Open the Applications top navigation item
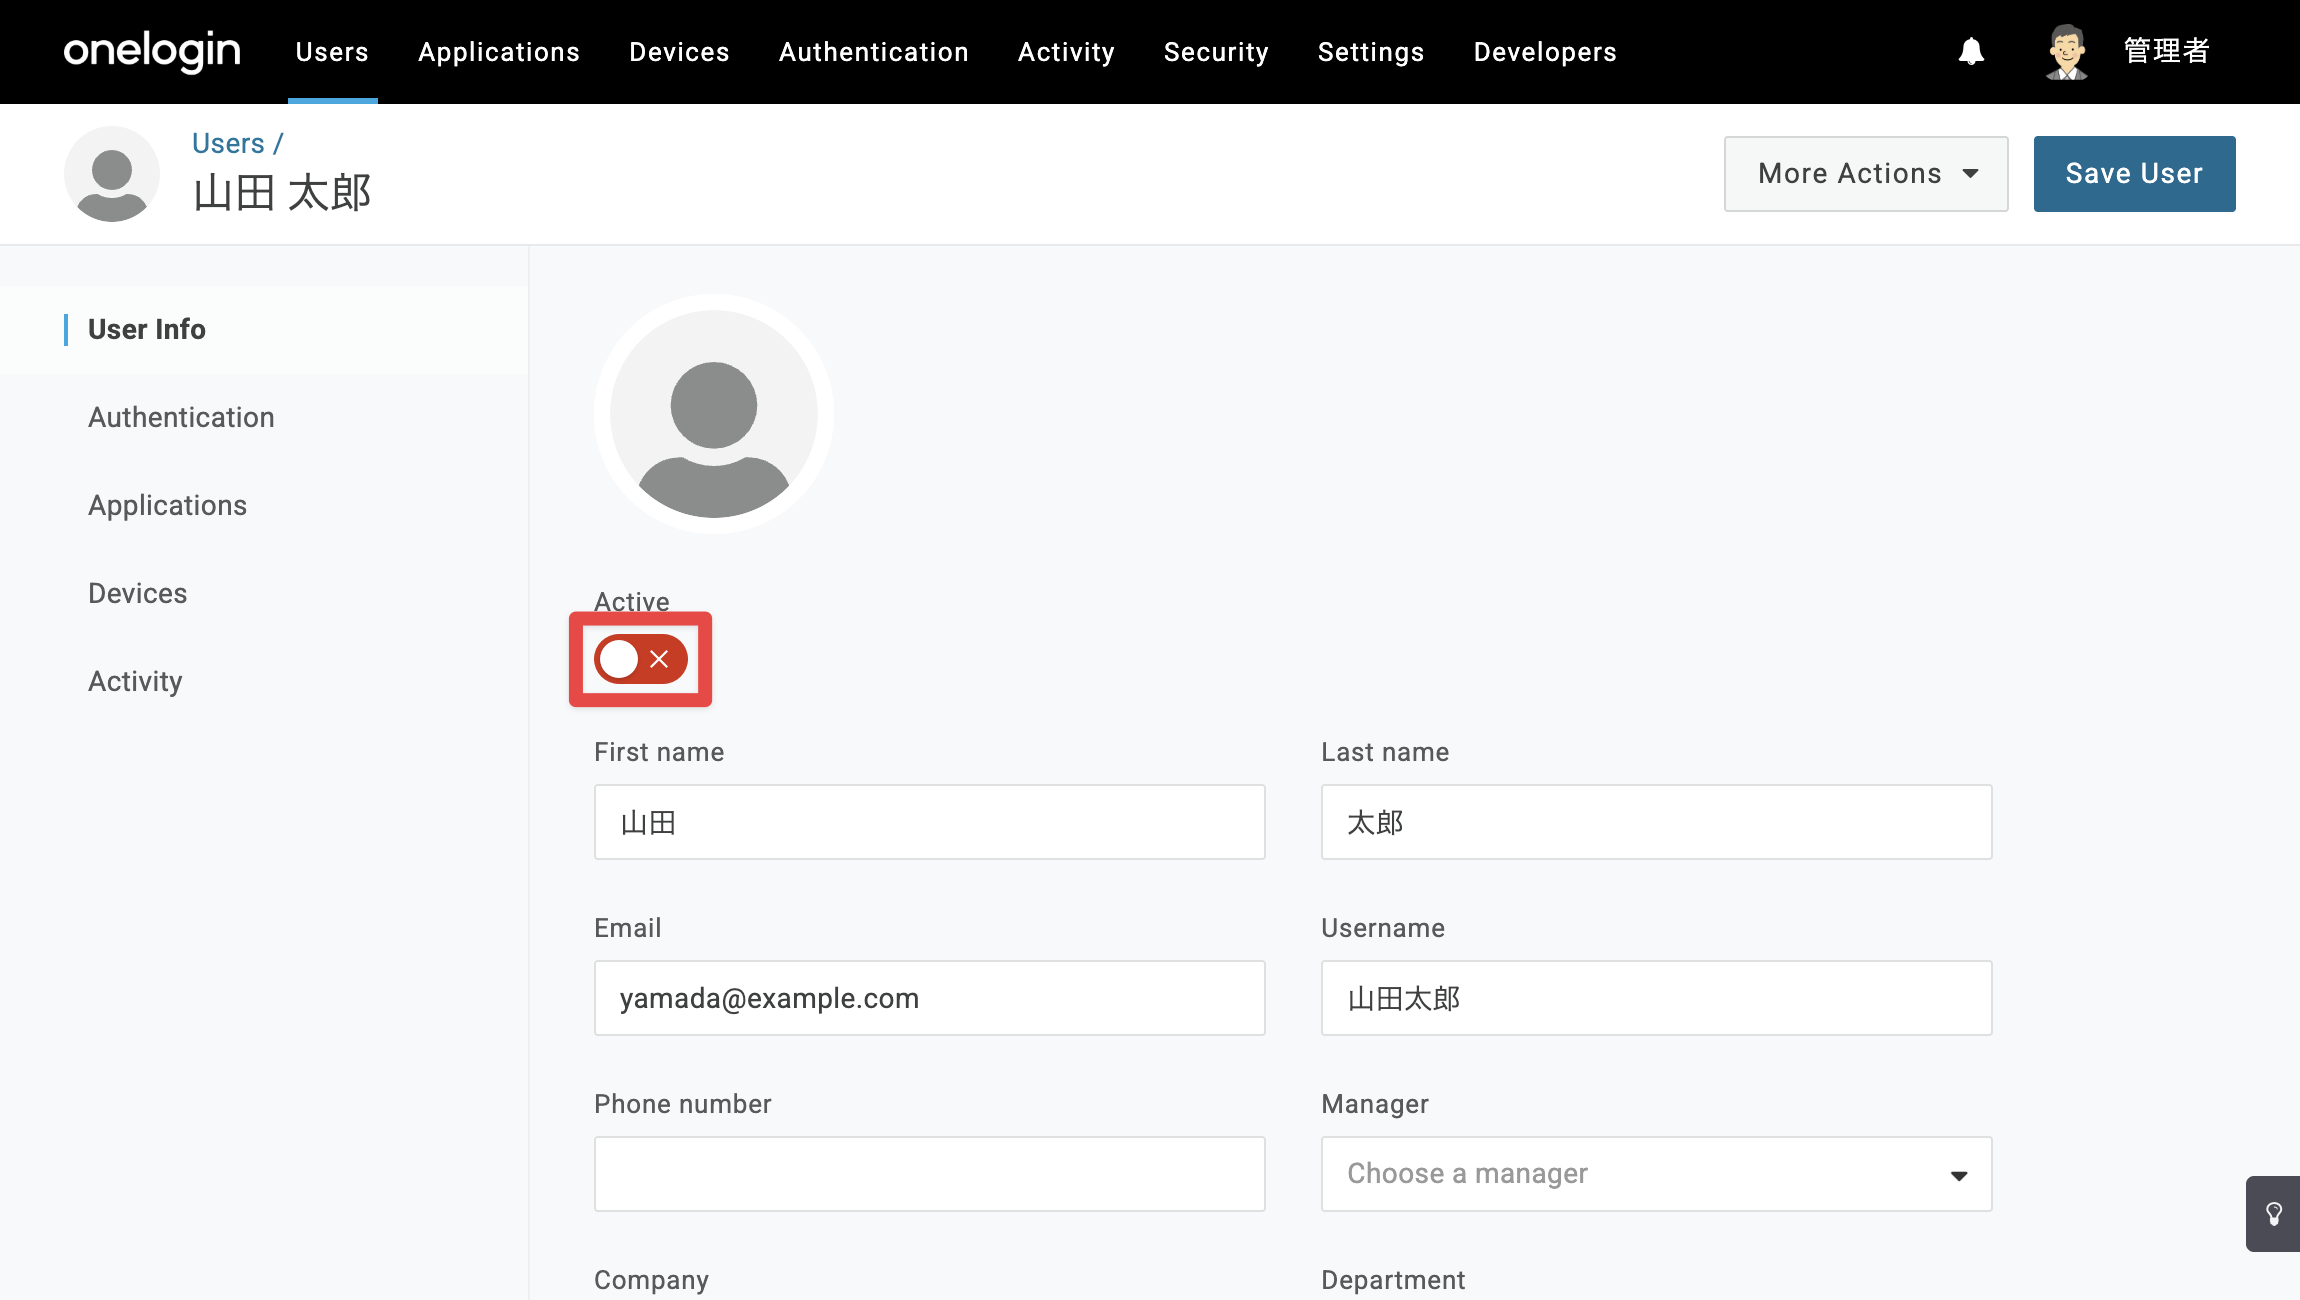The height and width of the screenshot is (1300, 2300). (x=499, y=52)
